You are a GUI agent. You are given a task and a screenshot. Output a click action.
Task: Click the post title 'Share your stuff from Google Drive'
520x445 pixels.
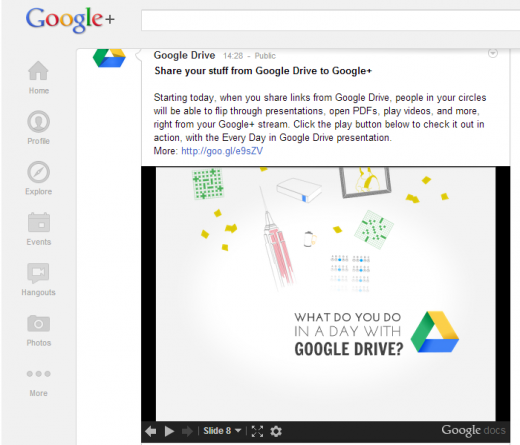pos(263,71)
